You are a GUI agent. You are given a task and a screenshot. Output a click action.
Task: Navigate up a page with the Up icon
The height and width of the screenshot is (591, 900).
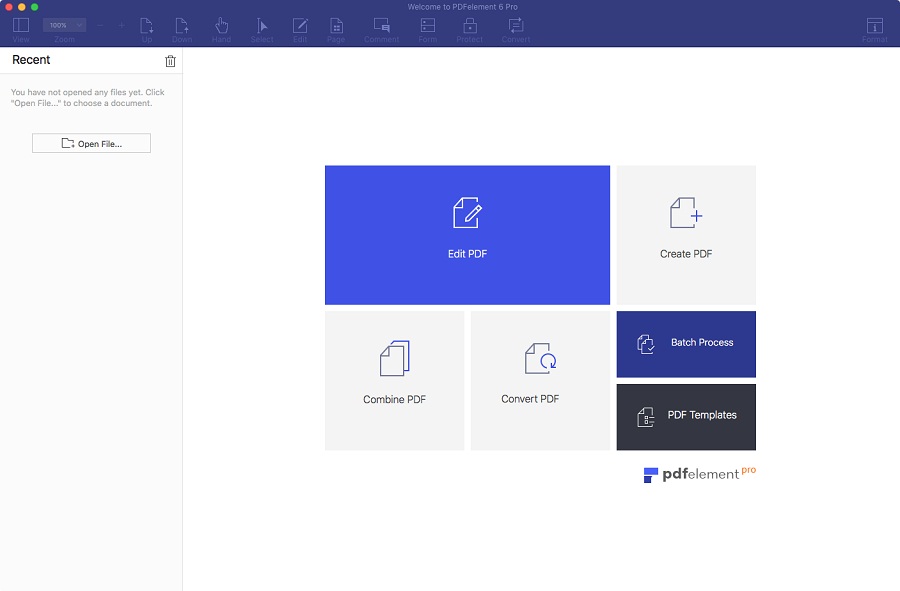click(x=146, y=26)
